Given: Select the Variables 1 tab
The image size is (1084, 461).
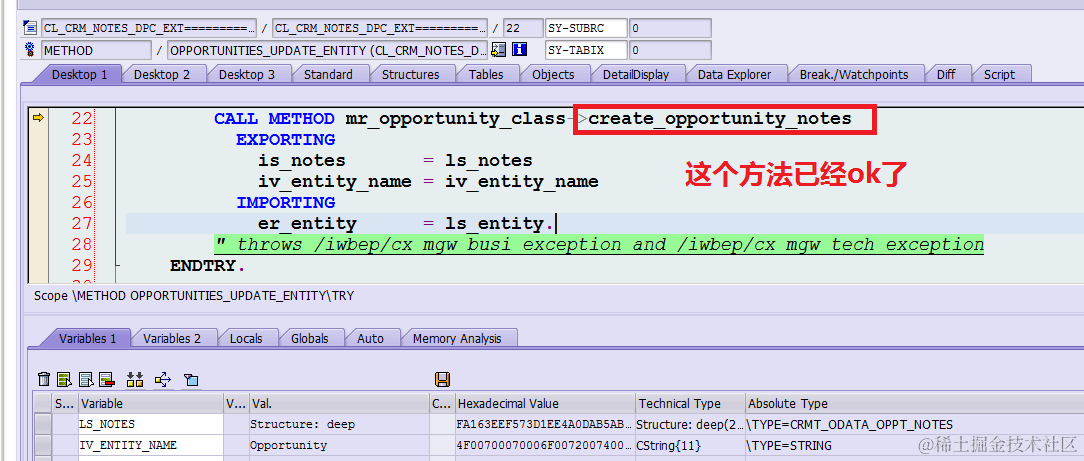Looking at the screenshot, I should pos(87,339).
